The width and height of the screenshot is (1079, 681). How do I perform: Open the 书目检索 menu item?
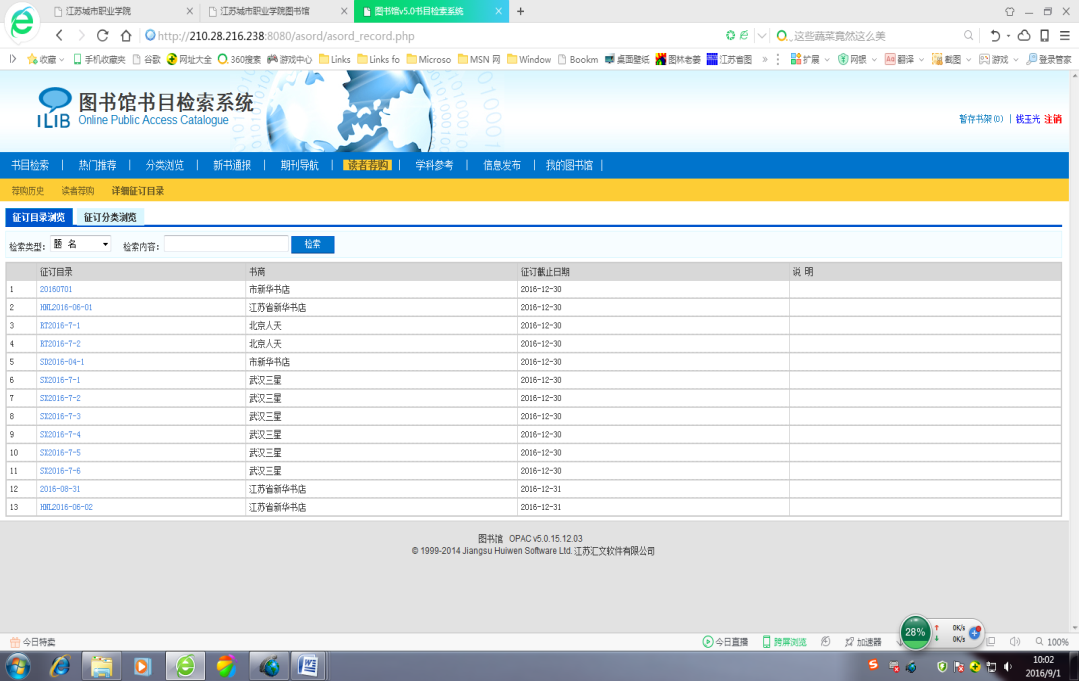pos(30,165)
